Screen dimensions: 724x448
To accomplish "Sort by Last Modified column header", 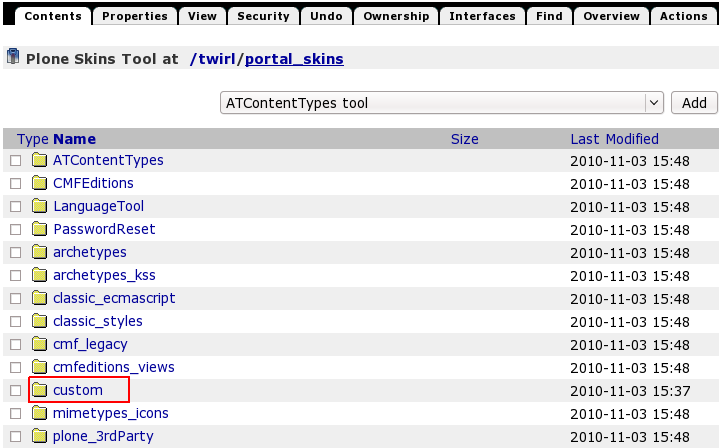I will 615,139.
